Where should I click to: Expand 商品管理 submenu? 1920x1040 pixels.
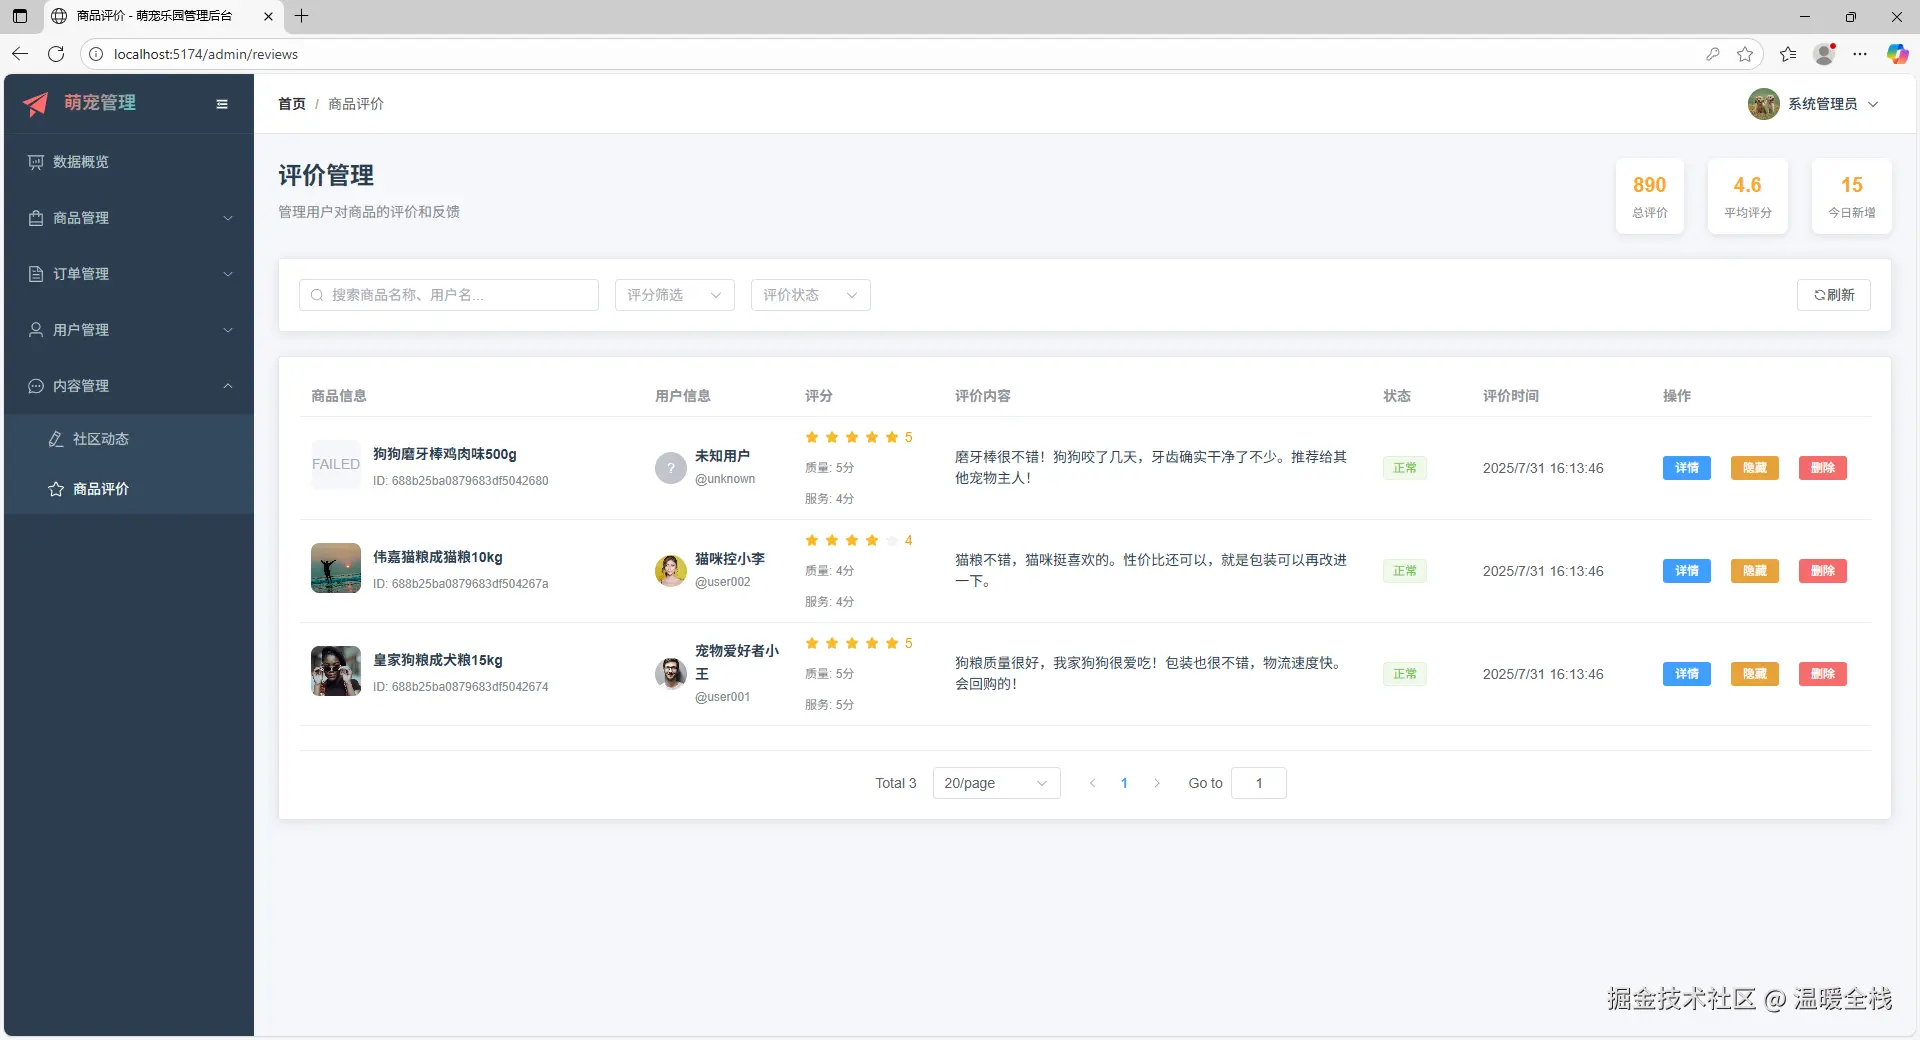click(x=129, y=218)
